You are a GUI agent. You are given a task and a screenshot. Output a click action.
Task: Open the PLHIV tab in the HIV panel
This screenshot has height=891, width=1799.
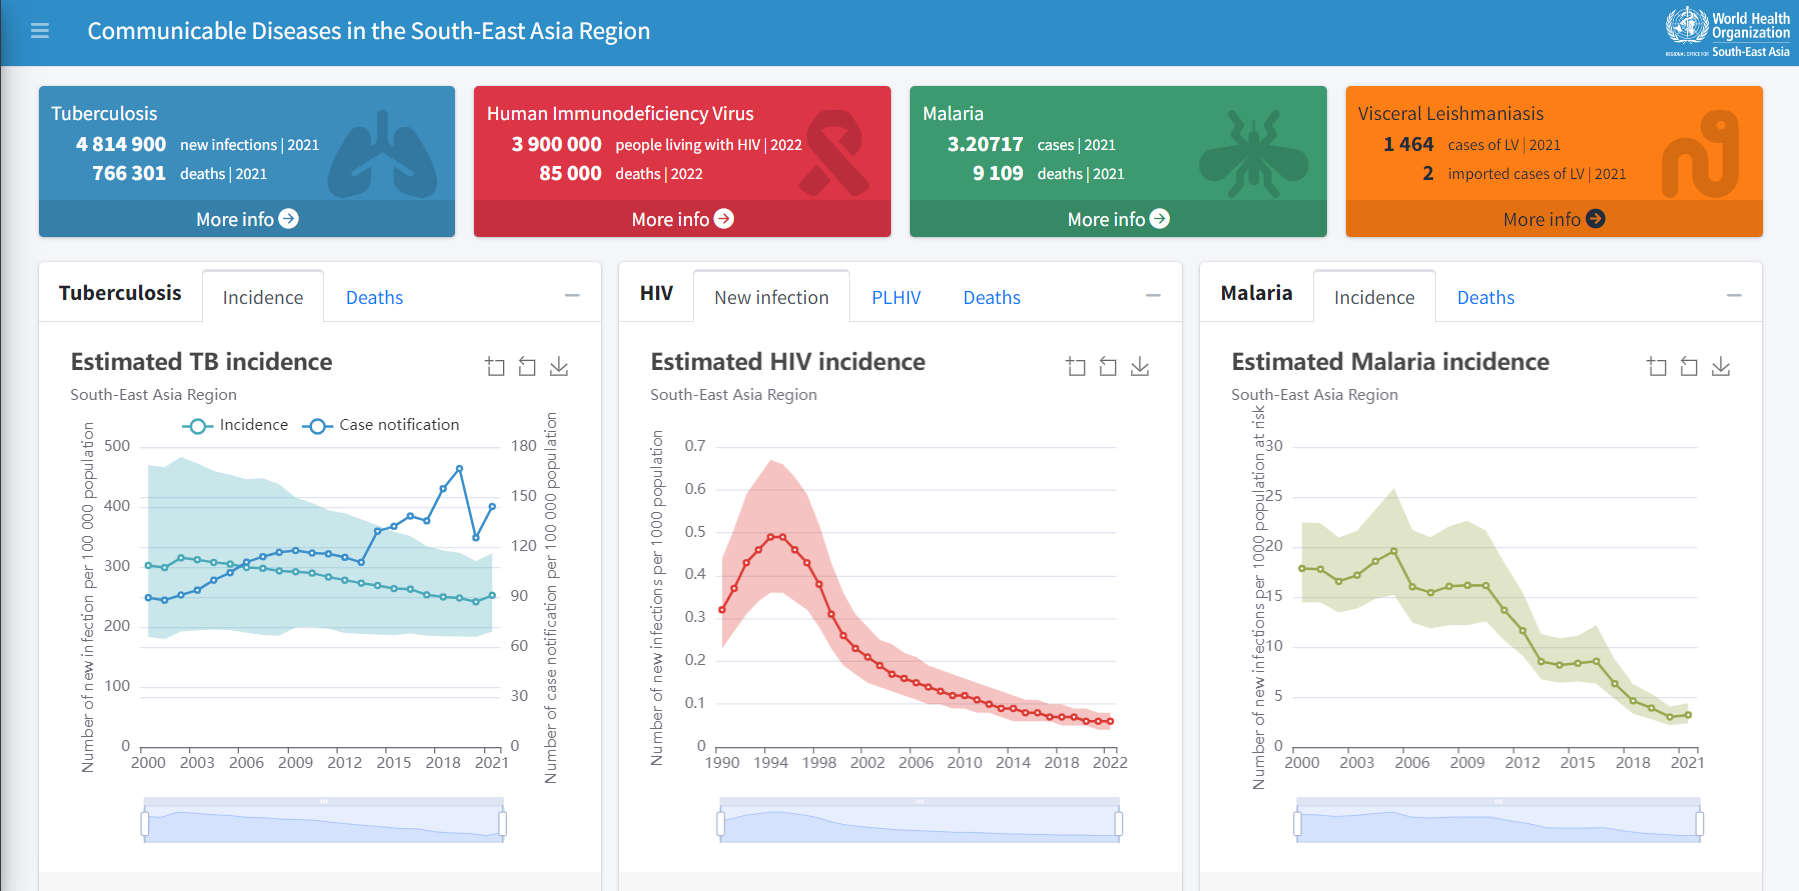895,297
